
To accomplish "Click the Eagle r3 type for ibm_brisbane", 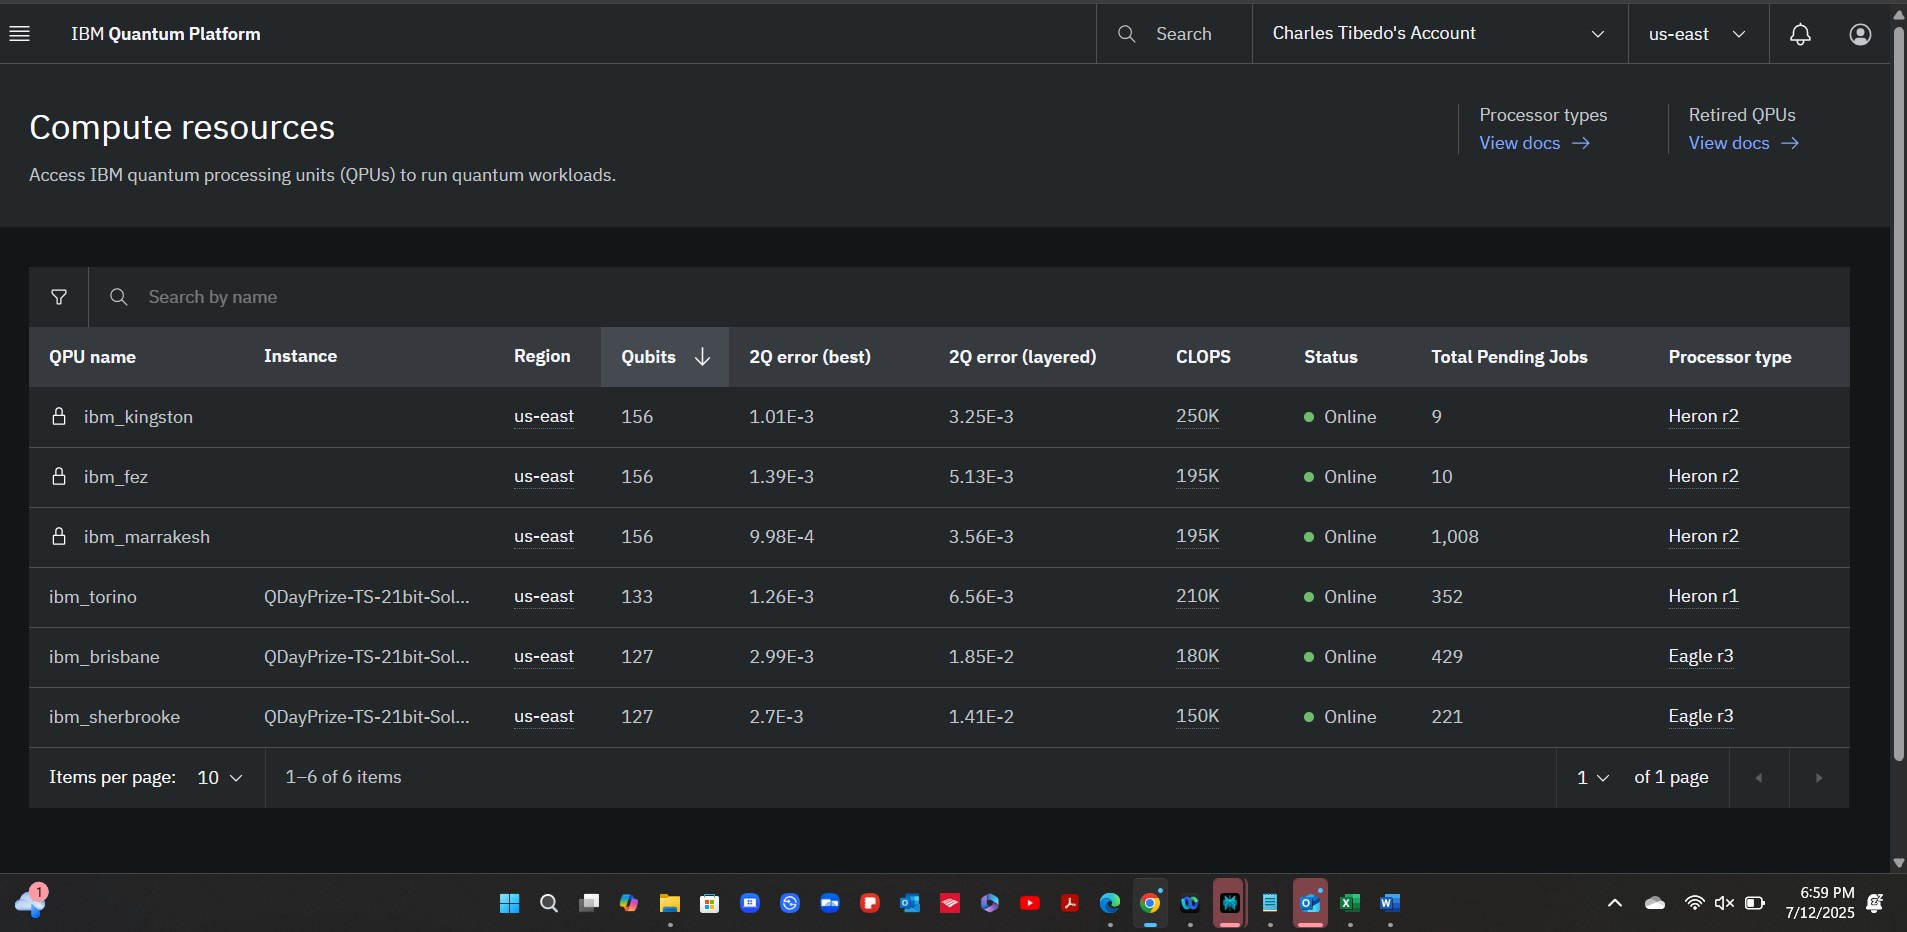I will tap(1700, 656).
